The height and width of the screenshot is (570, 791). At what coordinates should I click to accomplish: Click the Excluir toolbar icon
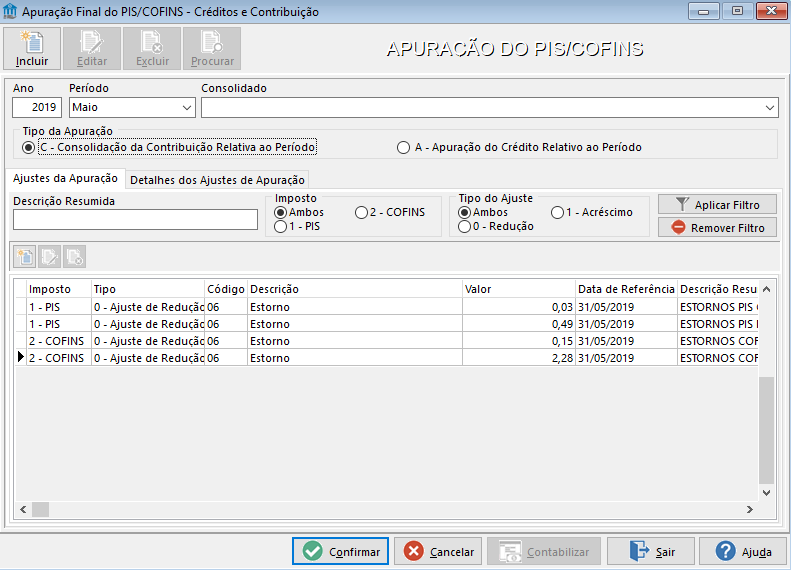click(x=152, y=48)
